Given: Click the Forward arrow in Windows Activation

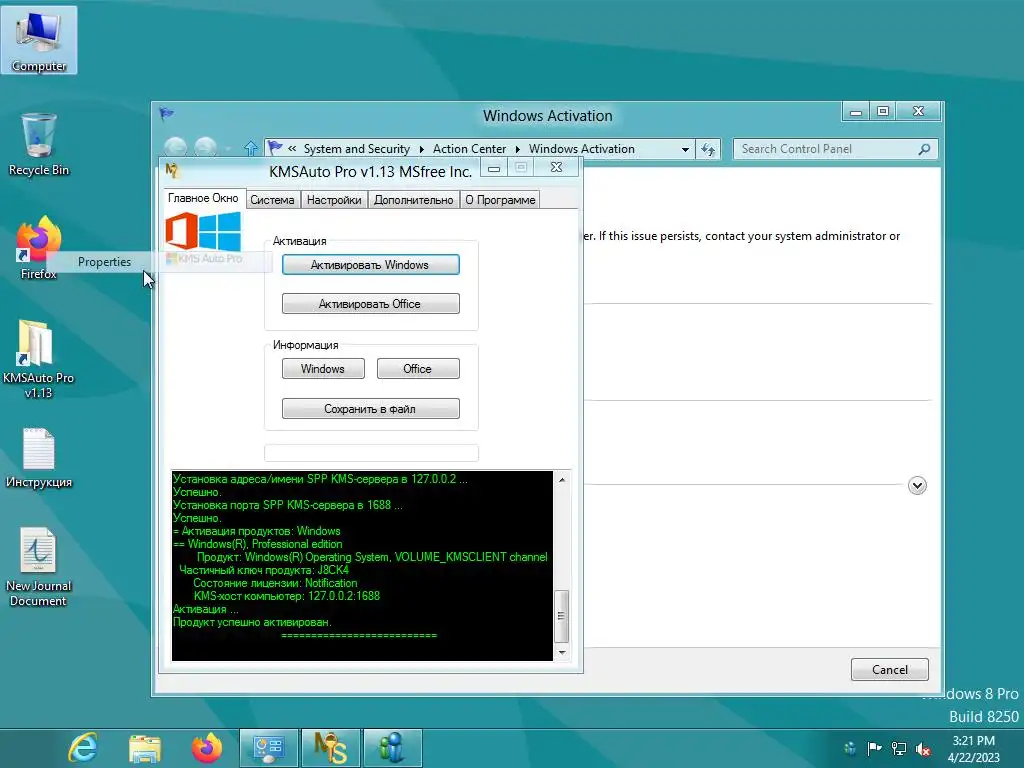Looking at the screenshot, I should 206,149.
